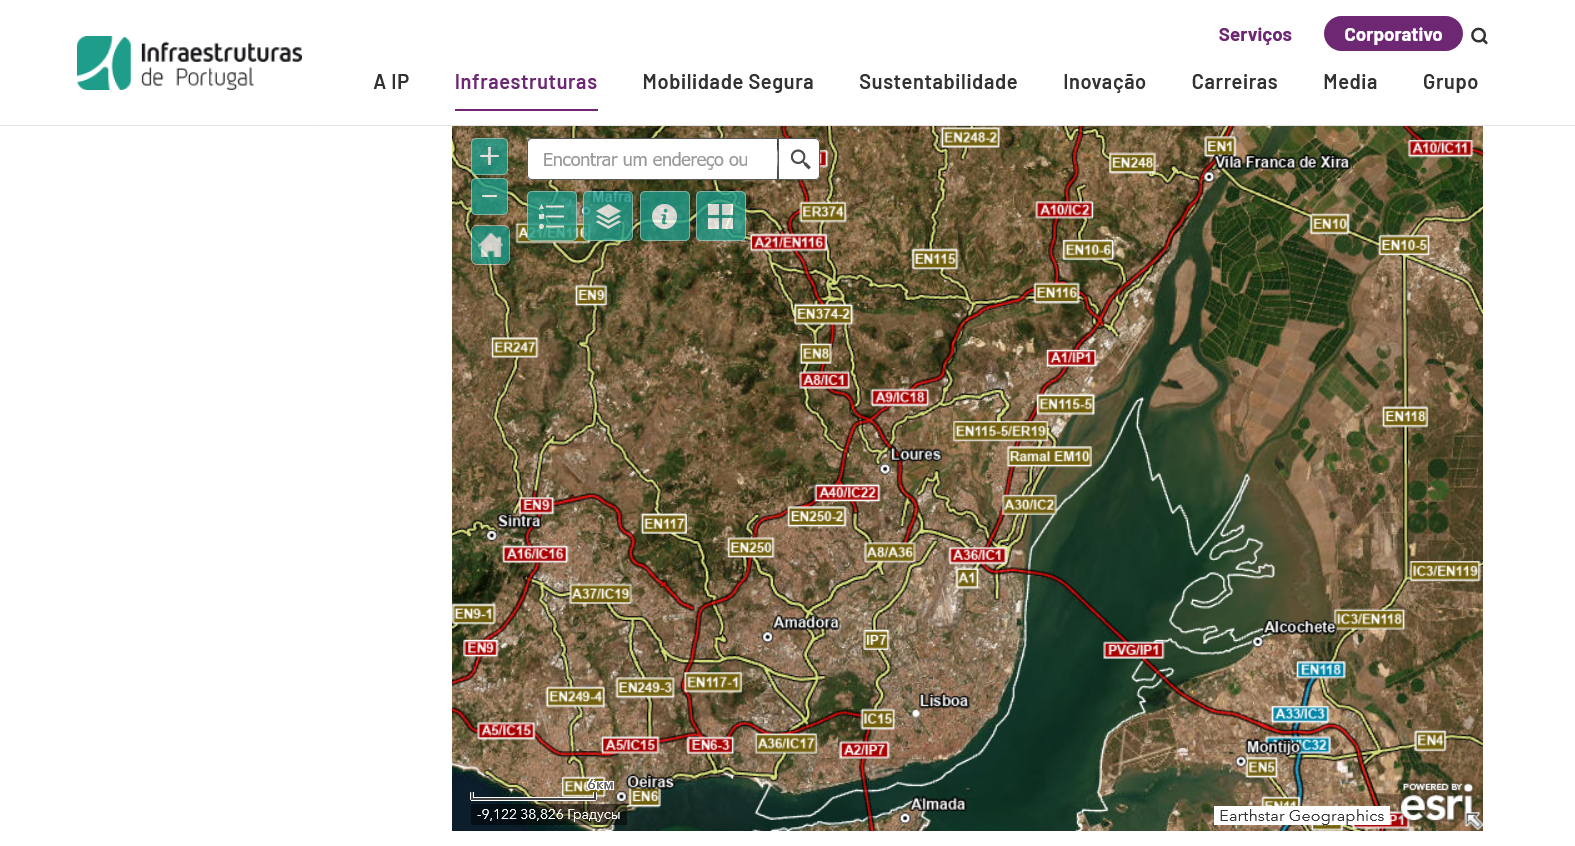The height and width of the screenshot is (846, 1575).
Task: Click the Ramal EM10 label
Action: point(1049,456)
